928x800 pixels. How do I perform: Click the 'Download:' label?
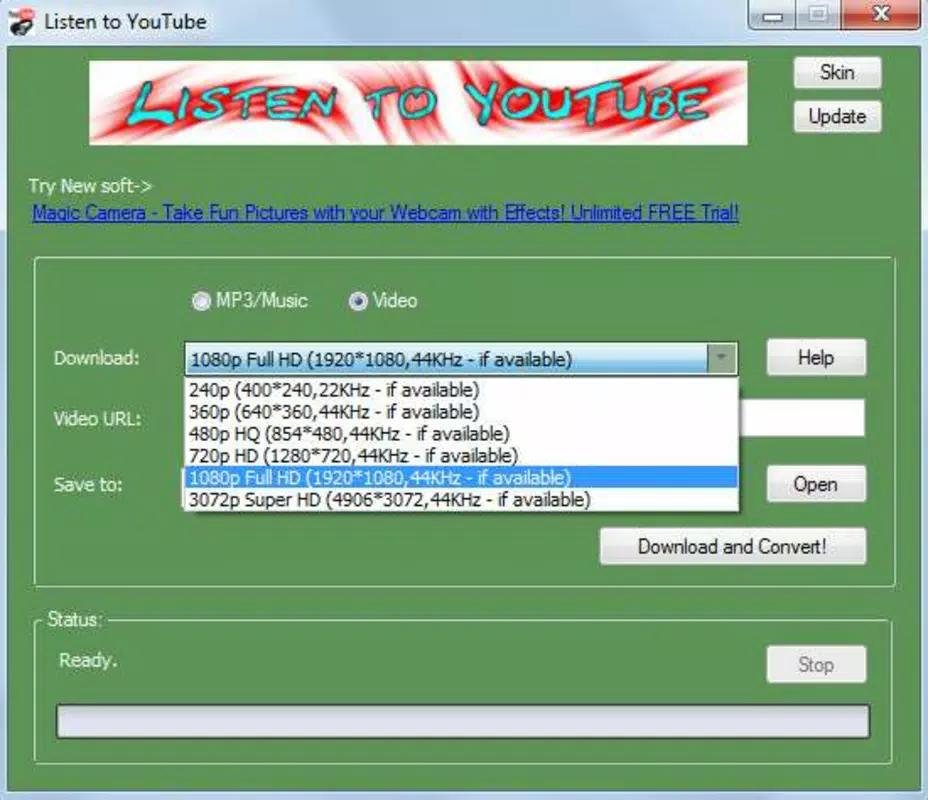[97, 358]
